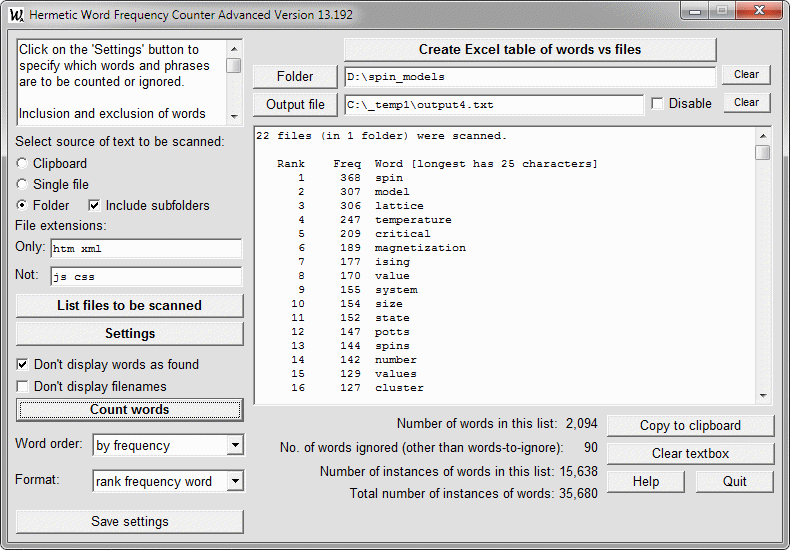Click Create Excel table of words vs files

click(530, 50)
